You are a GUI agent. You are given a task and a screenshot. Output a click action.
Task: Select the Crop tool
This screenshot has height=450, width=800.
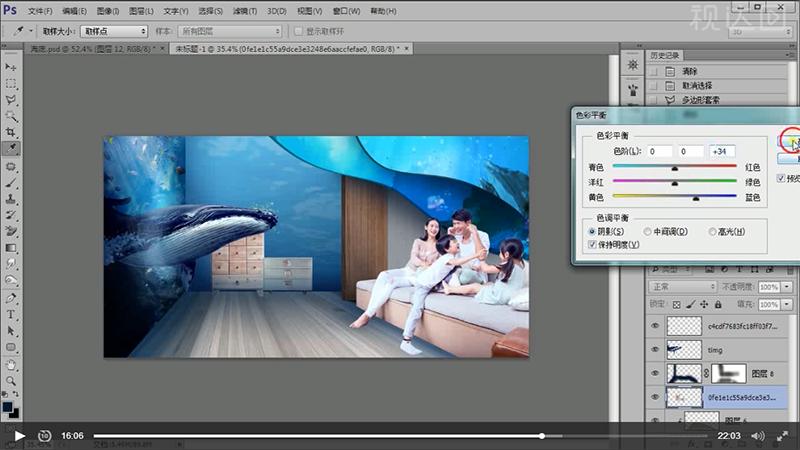click(11, 133)
